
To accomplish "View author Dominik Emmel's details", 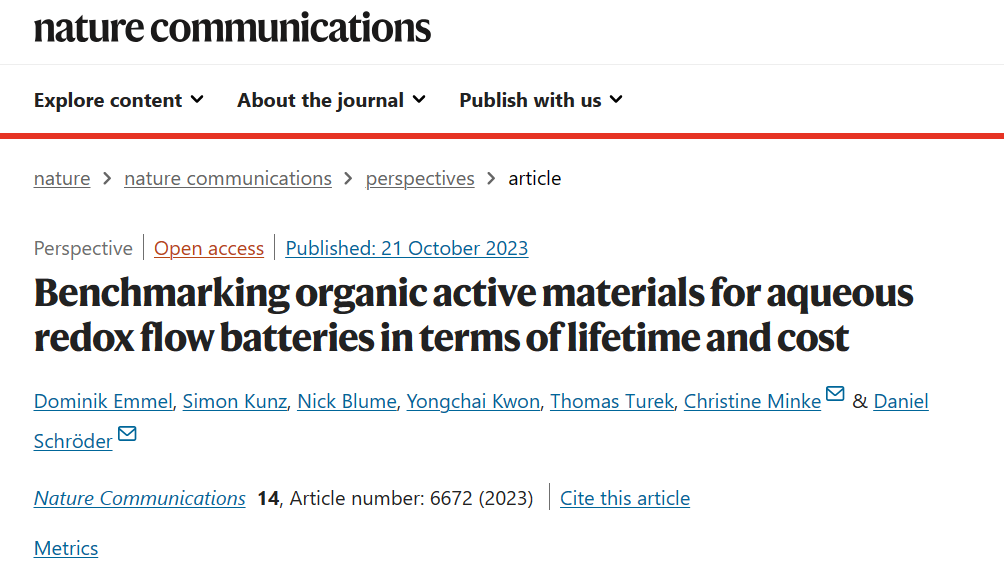I will 103,401.
